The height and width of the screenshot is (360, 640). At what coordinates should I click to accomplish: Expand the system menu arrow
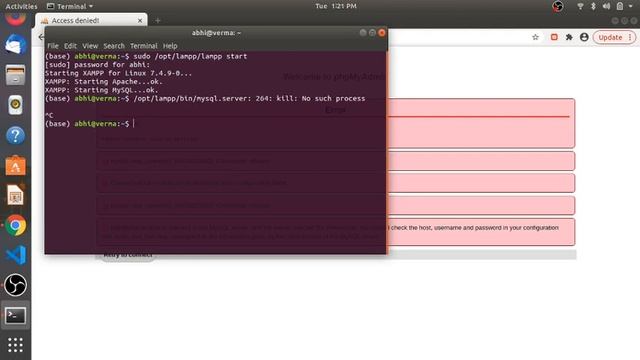pos(631,6)
